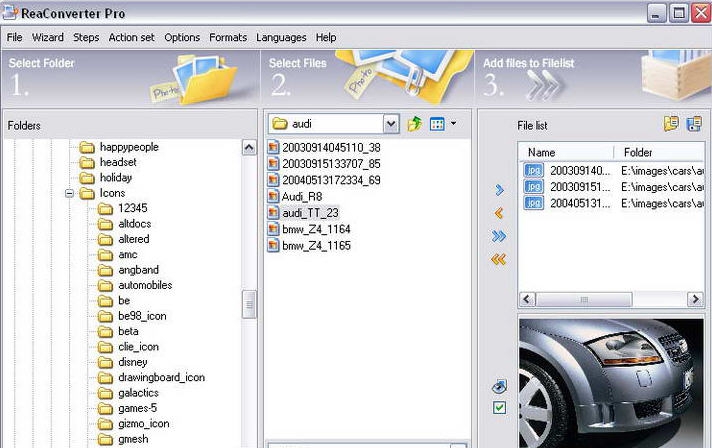Open the Help menu

[x=326, y=37]
